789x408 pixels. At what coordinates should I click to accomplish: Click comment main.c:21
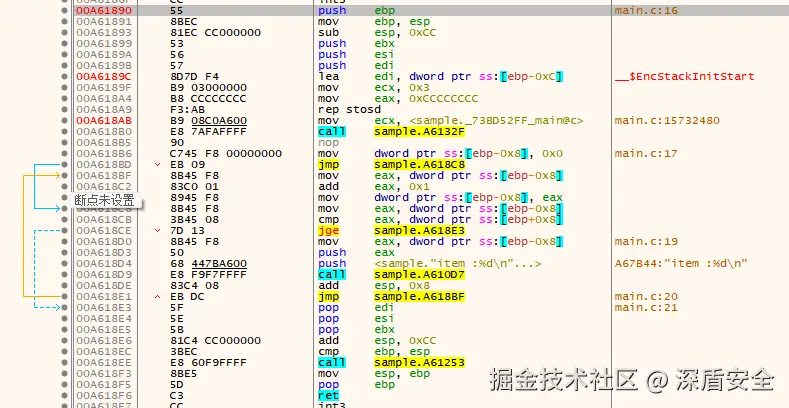point(646,308)
